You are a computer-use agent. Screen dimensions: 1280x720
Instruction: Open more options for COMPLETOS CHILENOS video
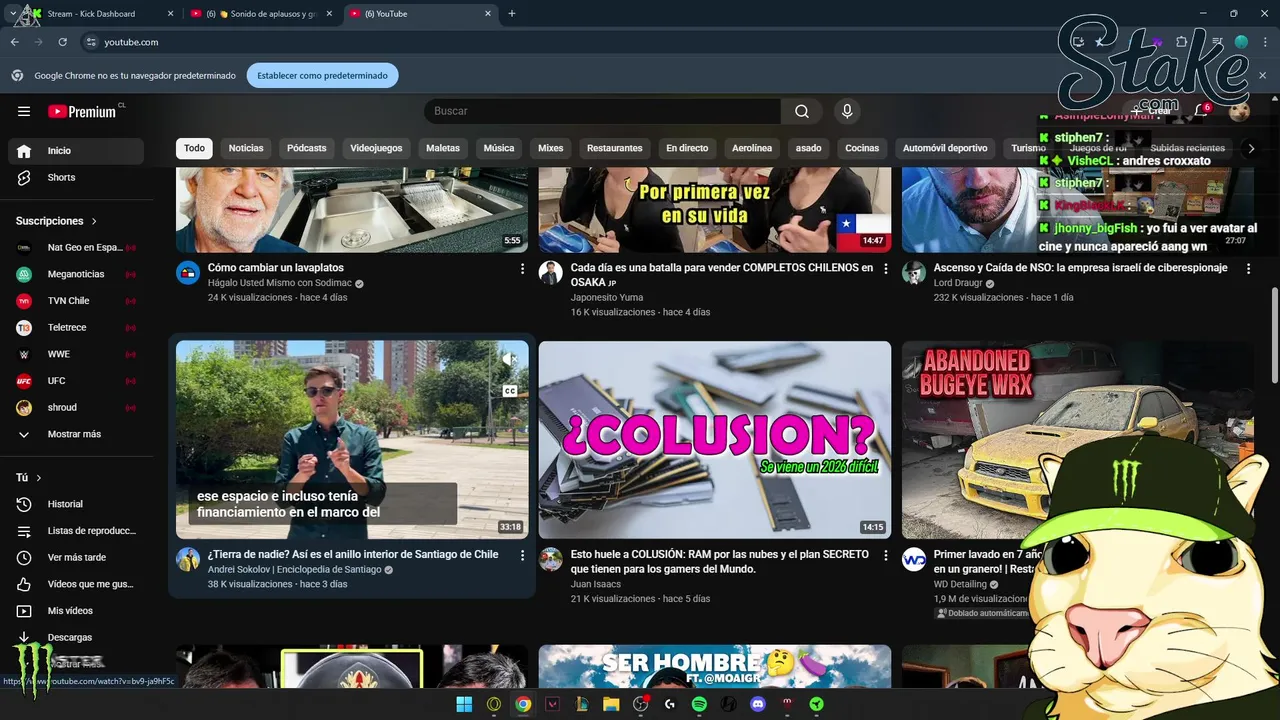(885, 269)
